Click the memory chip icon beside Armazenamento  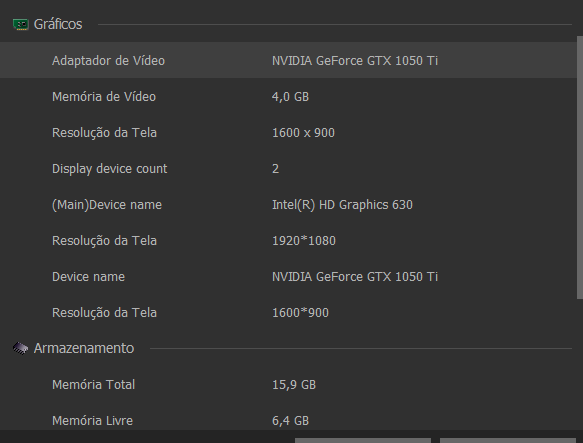(20, 349)
